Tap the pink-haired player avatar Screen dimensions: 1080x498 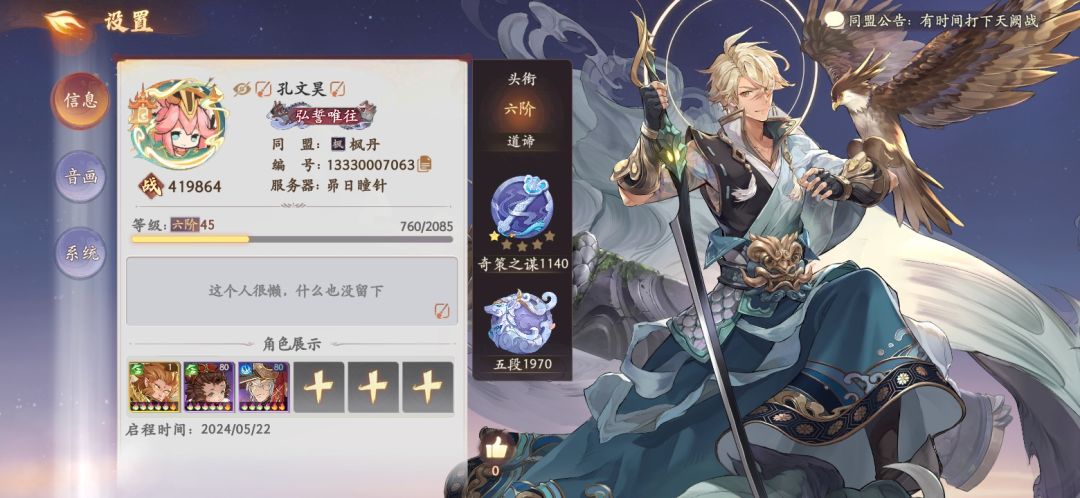coord(178,126)
